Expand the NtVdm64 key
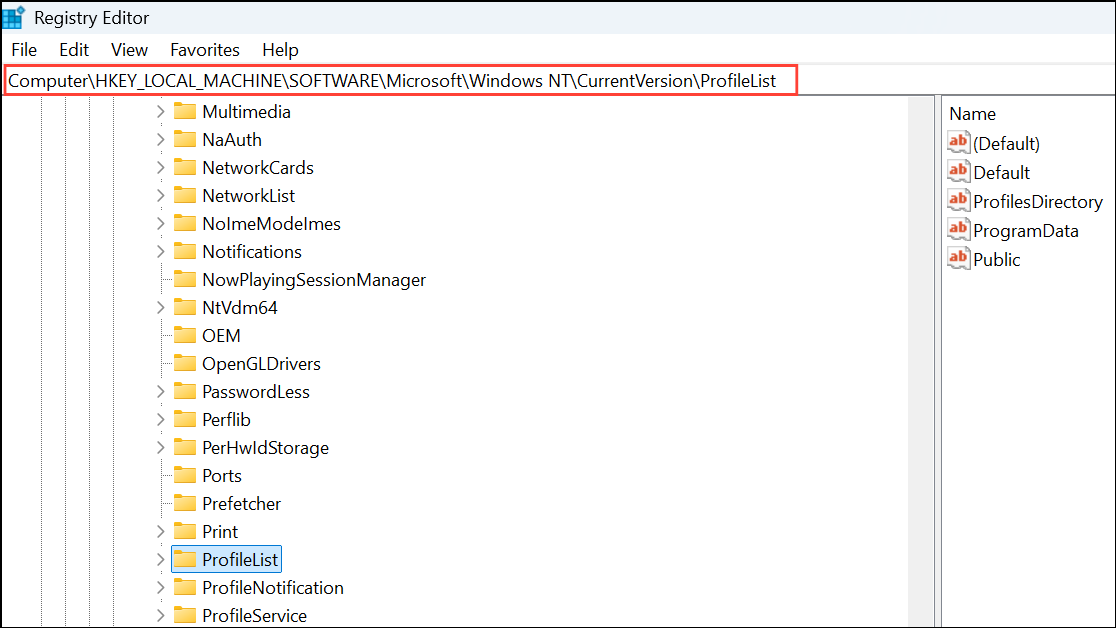The height and width of the screenshot is (628, 1116). click(161, 308)
